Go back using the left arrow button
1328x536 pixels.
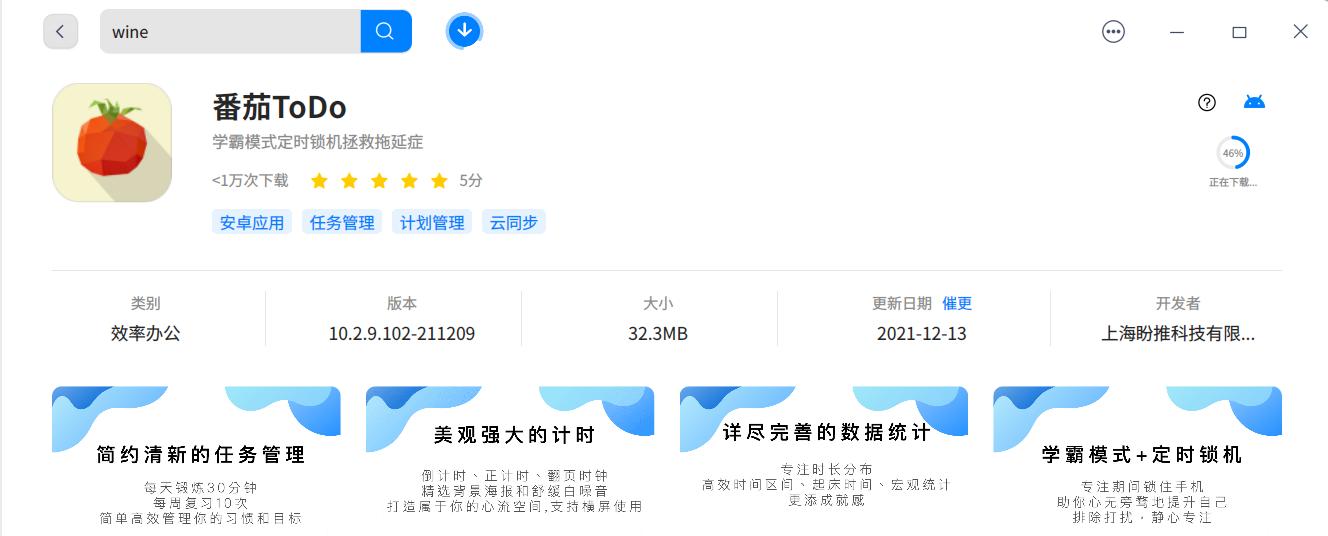[60, 31]
